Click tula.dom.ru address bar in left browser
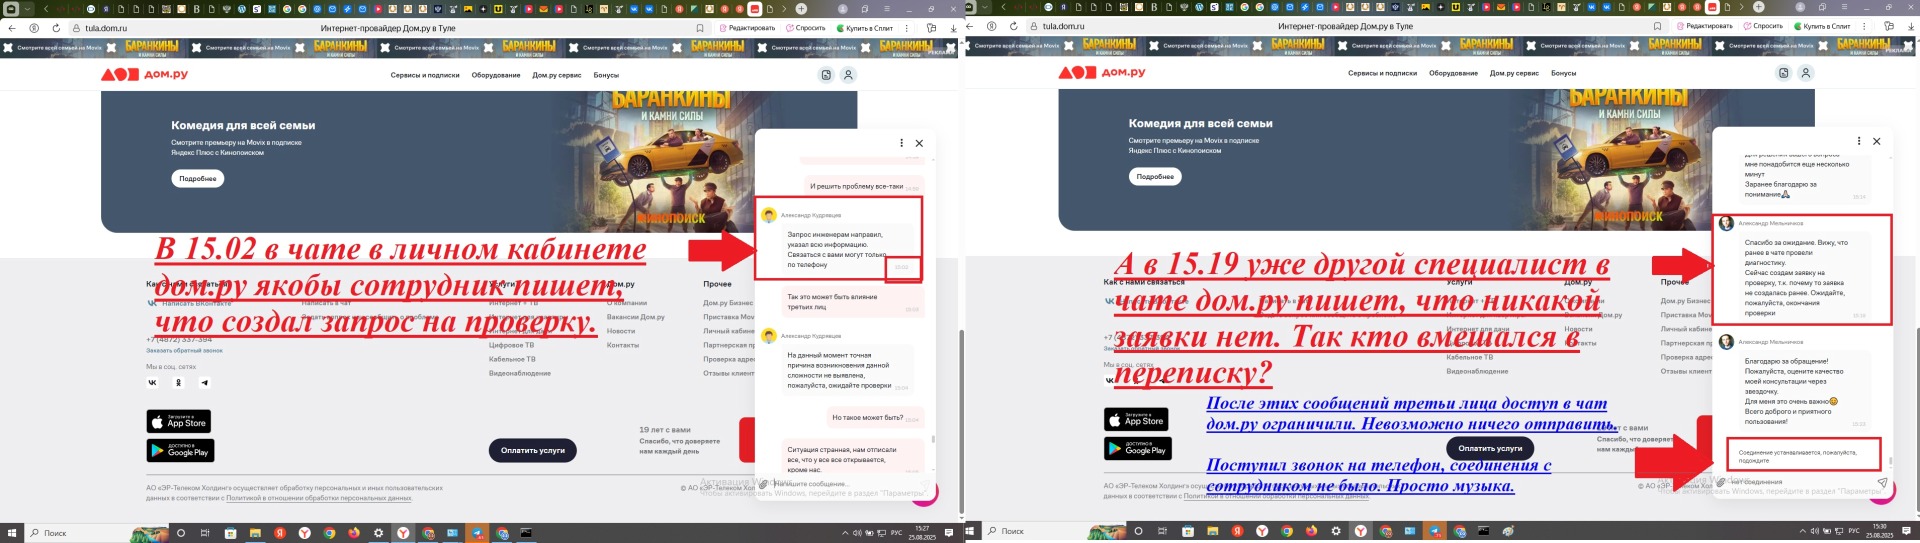Screen dimensions: 1920x543 pos(106,28)
